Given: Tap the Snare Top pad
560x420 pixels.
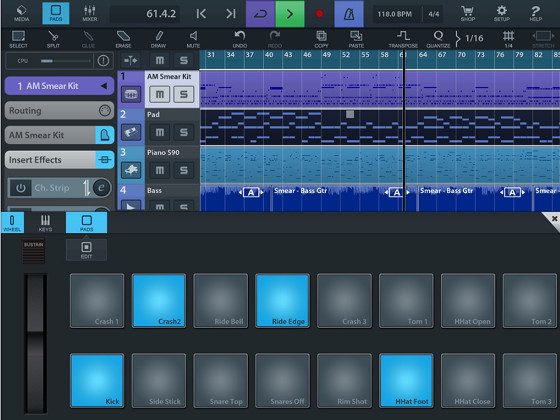Looking at the screenshot, I should (221, 380).
